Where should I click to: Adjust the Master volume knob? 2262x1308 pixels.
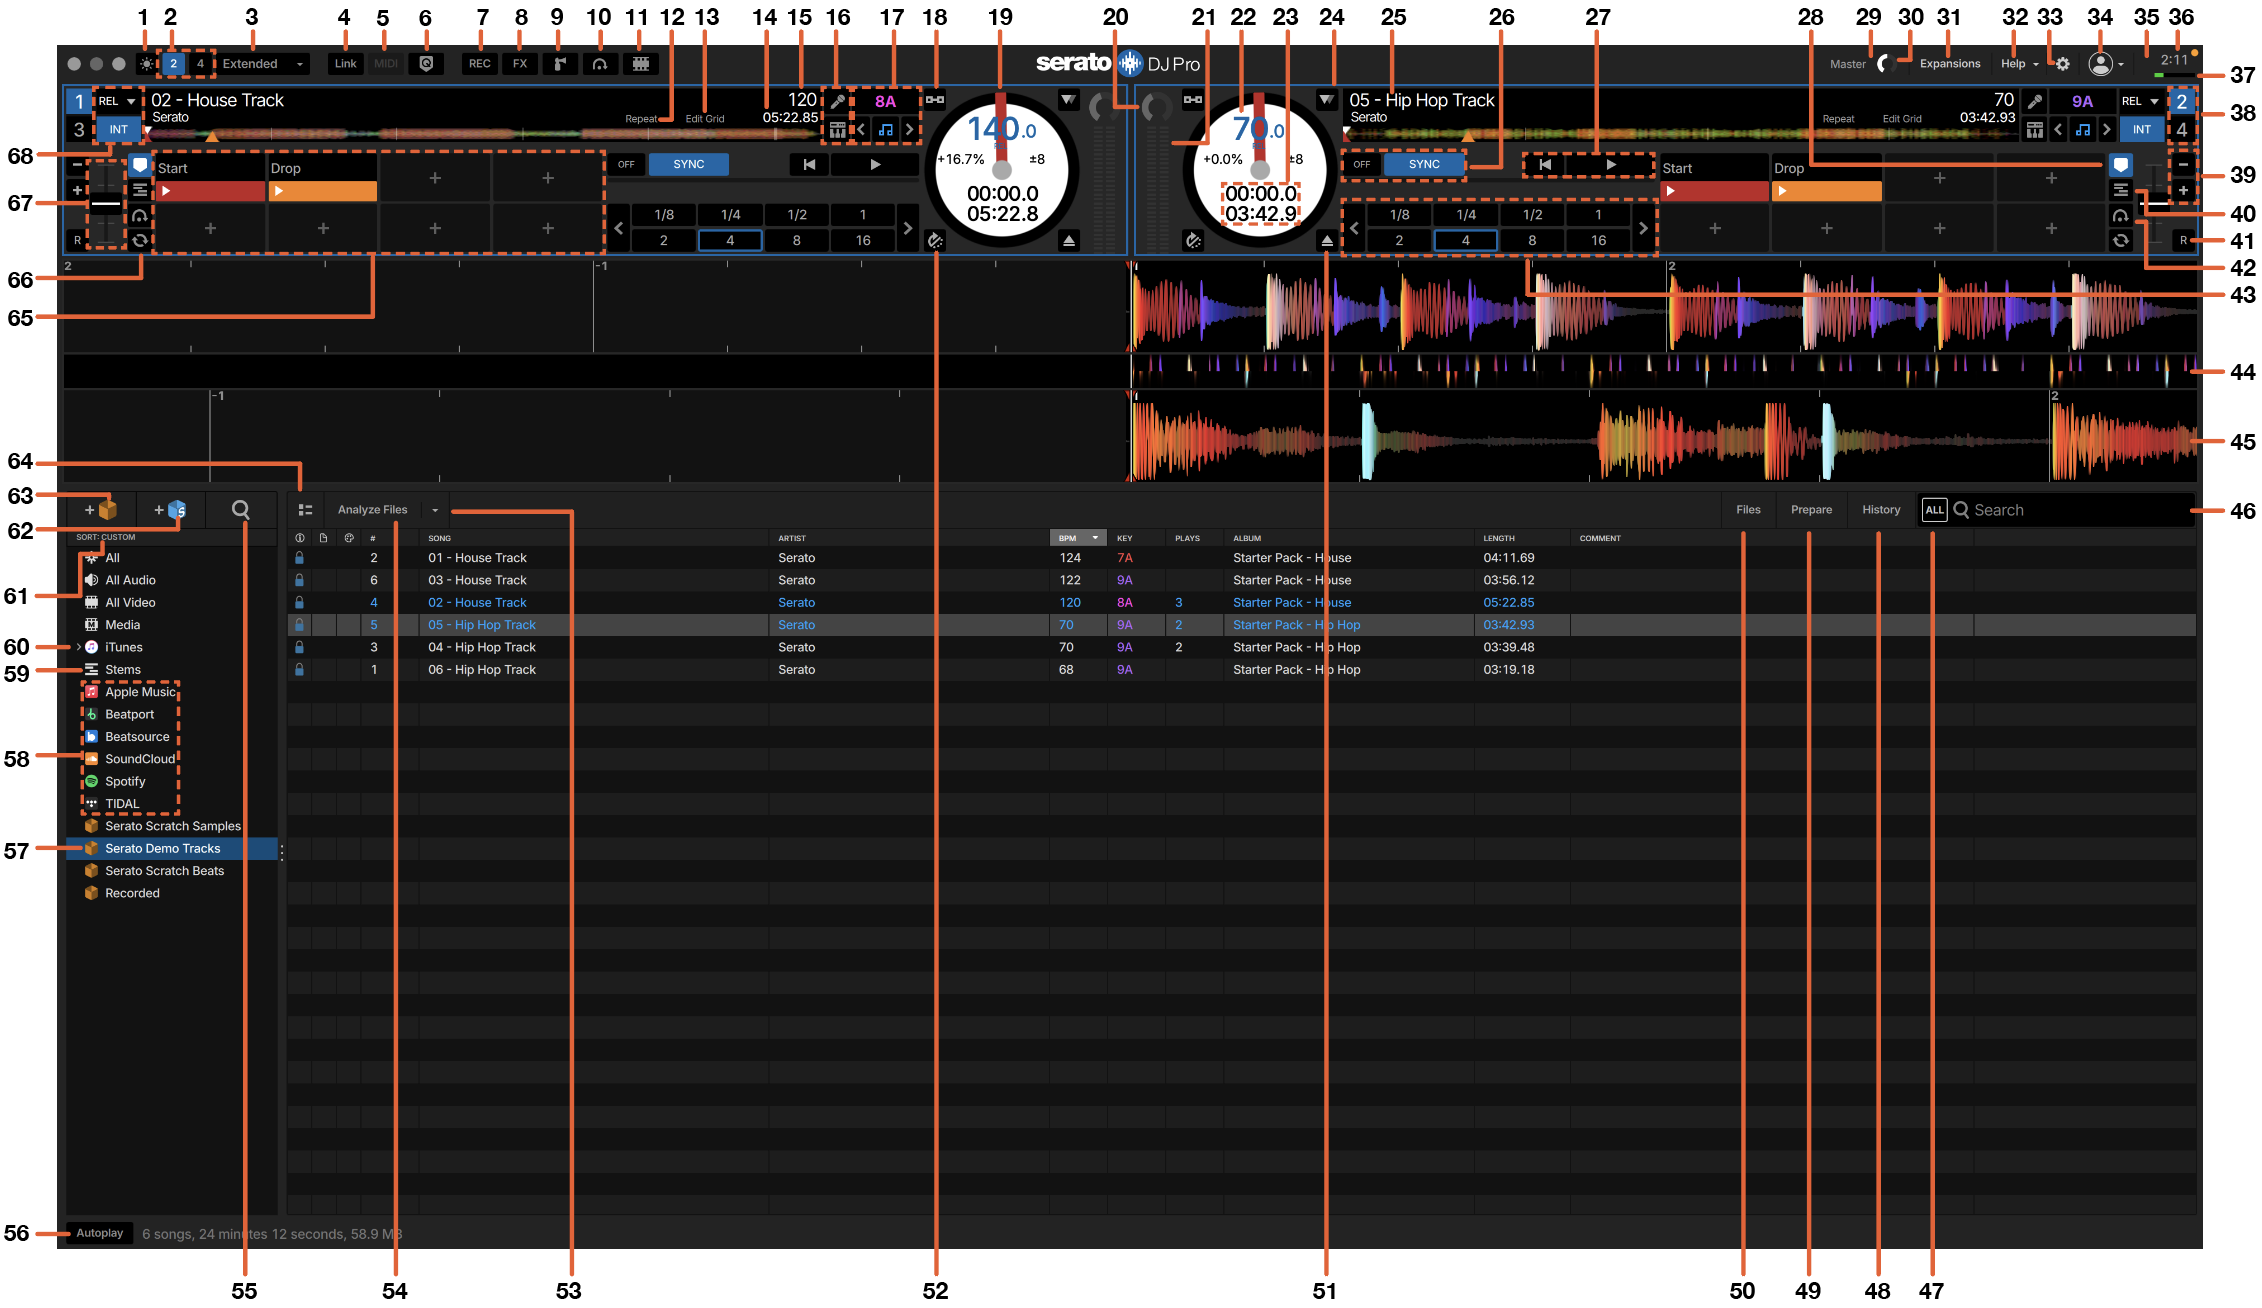pos(1885,64)
